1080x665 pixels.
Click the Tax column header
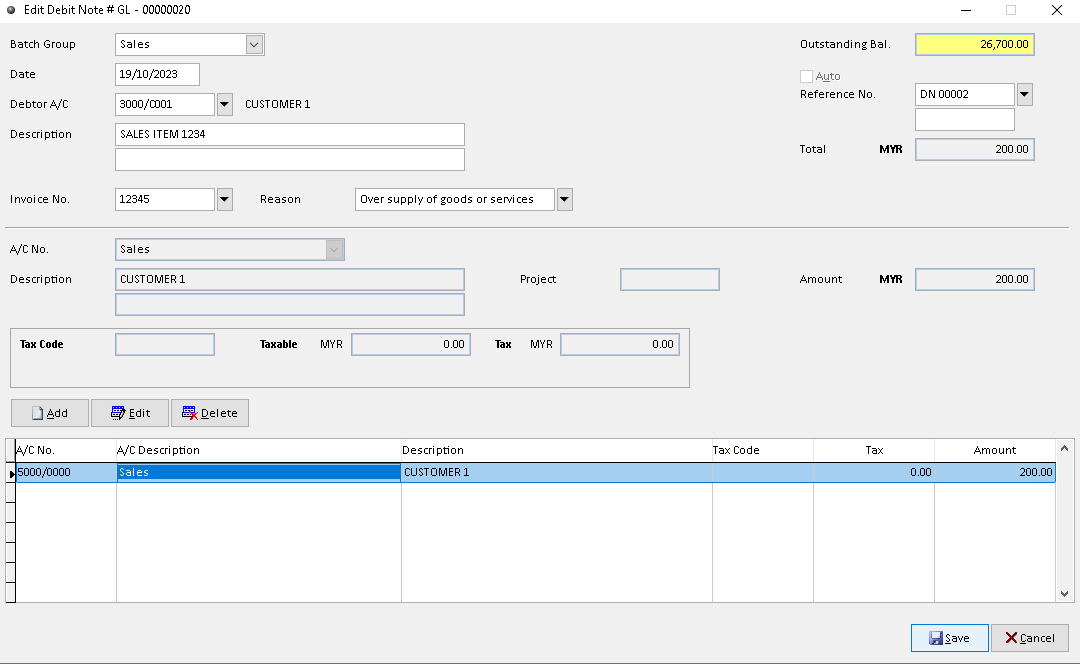click(874, 451)
